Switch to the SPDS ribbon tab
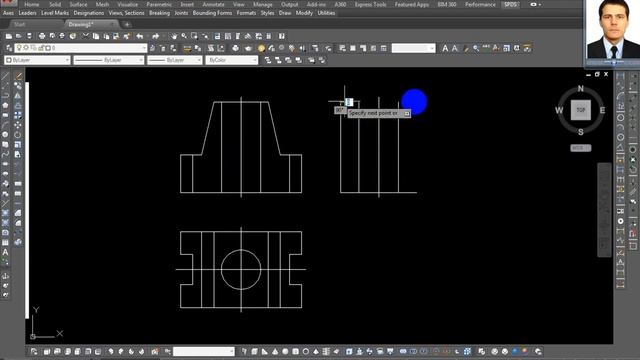Viewport: 640px width, 360px height. point(510,4)
